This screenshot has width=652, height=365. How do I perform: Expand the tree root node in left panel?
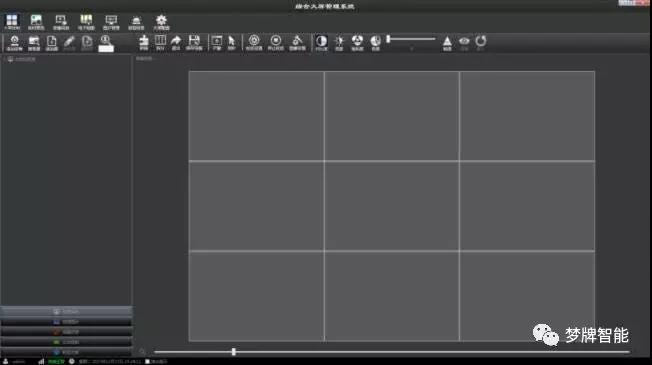tap(20, 59)
